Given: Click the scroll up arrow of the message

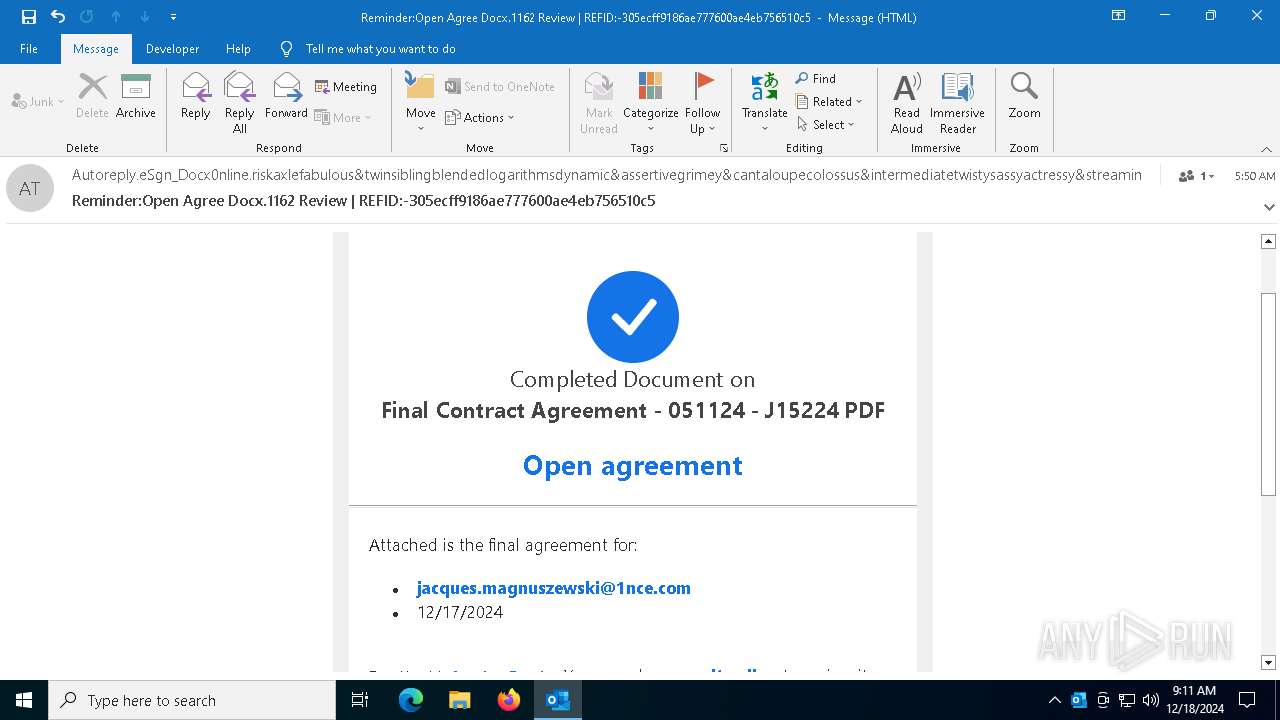Looking at the screenshot, I should (1268, 241).
